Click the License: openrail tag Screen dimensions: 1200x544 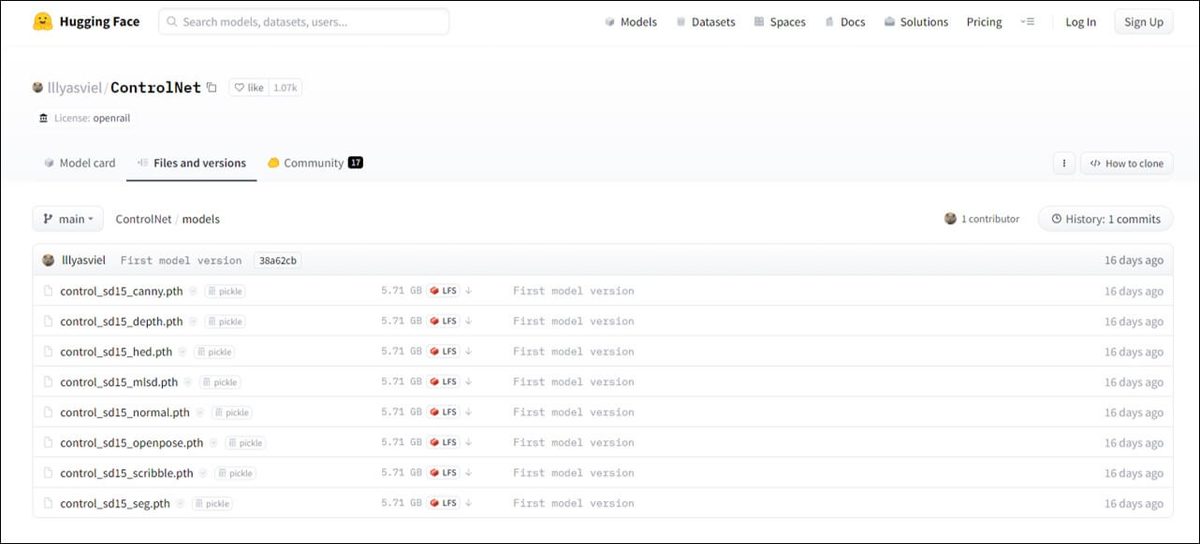(85, 118)
